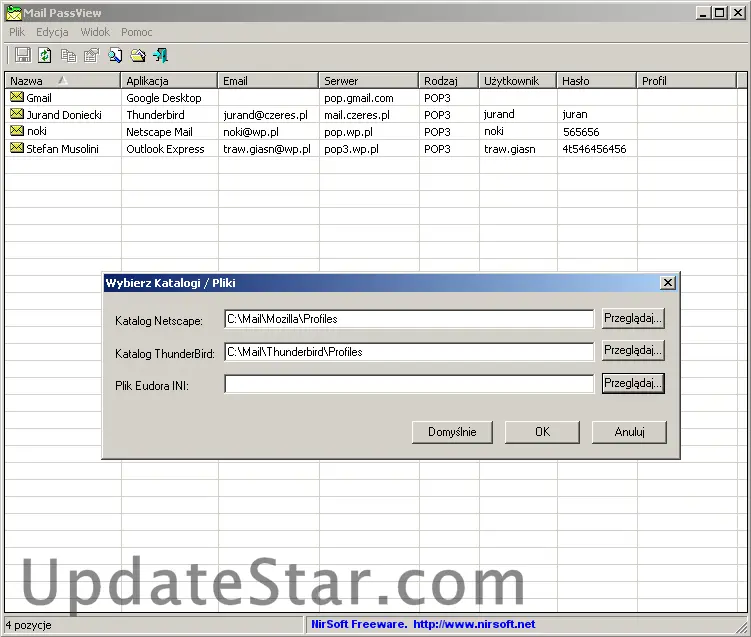Open the Pomoc menu
The image size is (751, 637).
tap(137, 32)
